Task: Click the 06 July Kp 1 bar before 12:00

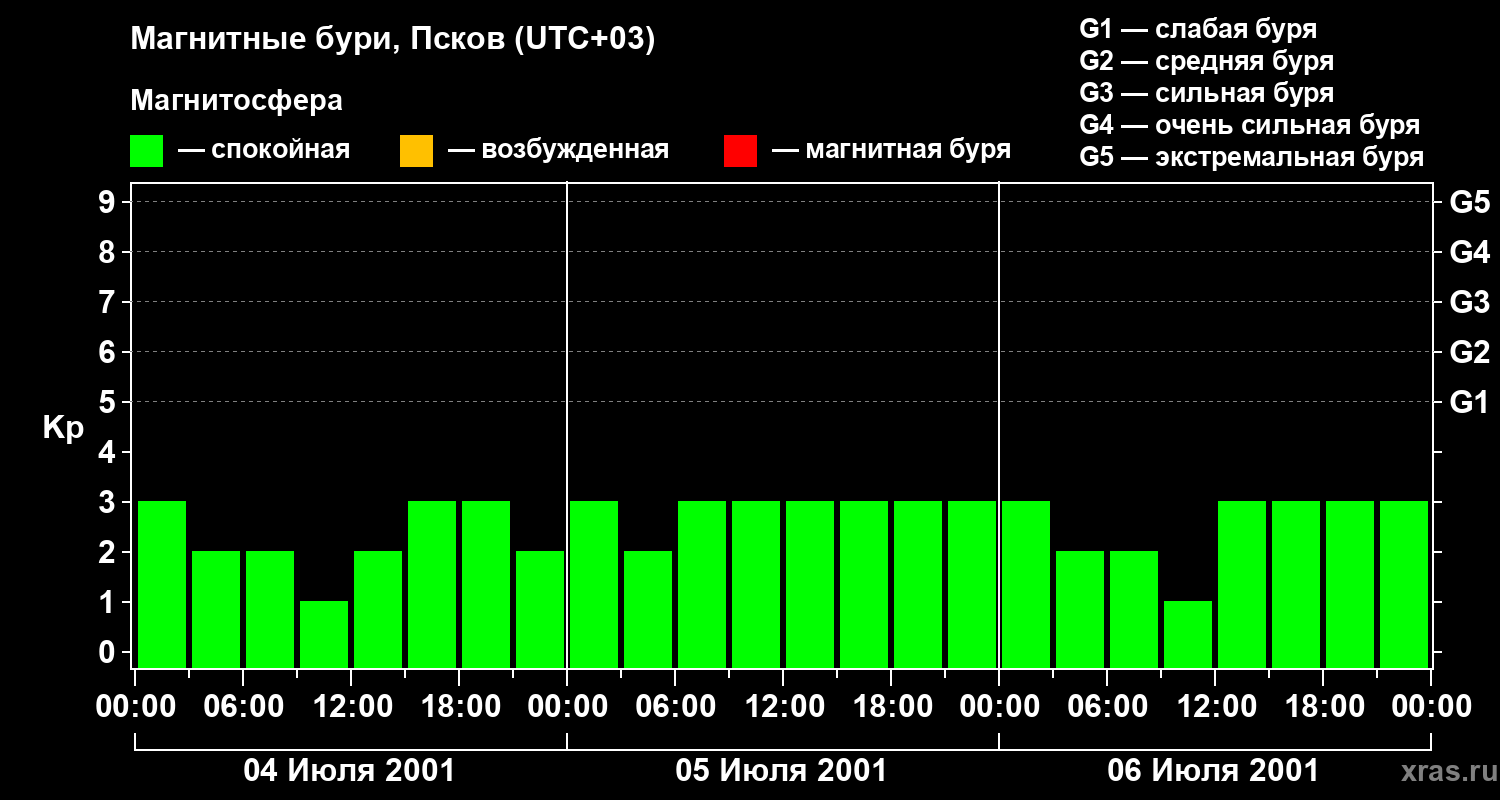Action: point(1188,634)
